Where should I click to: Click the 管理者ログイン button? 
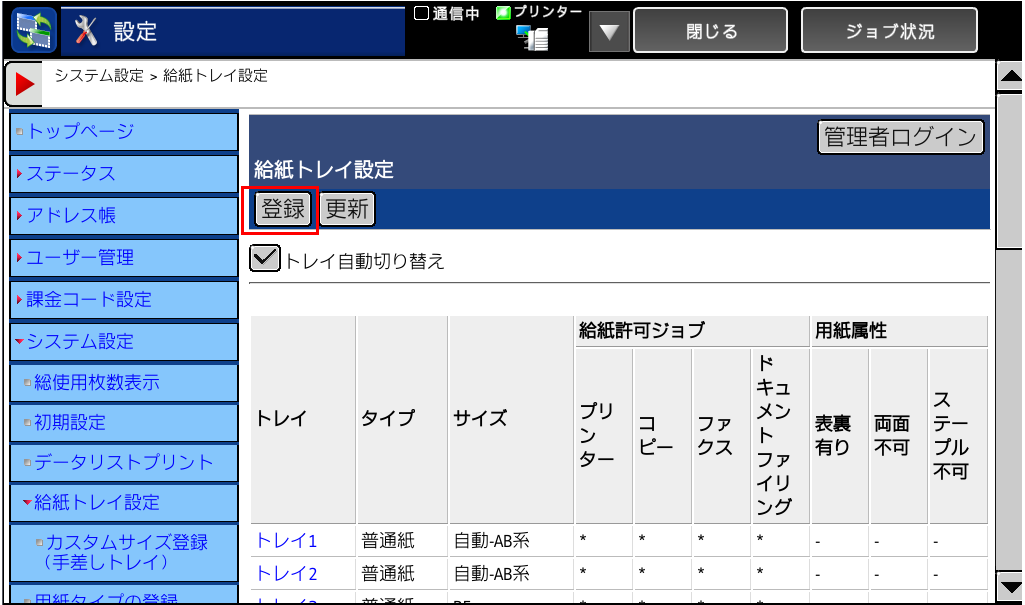(900, 137)
